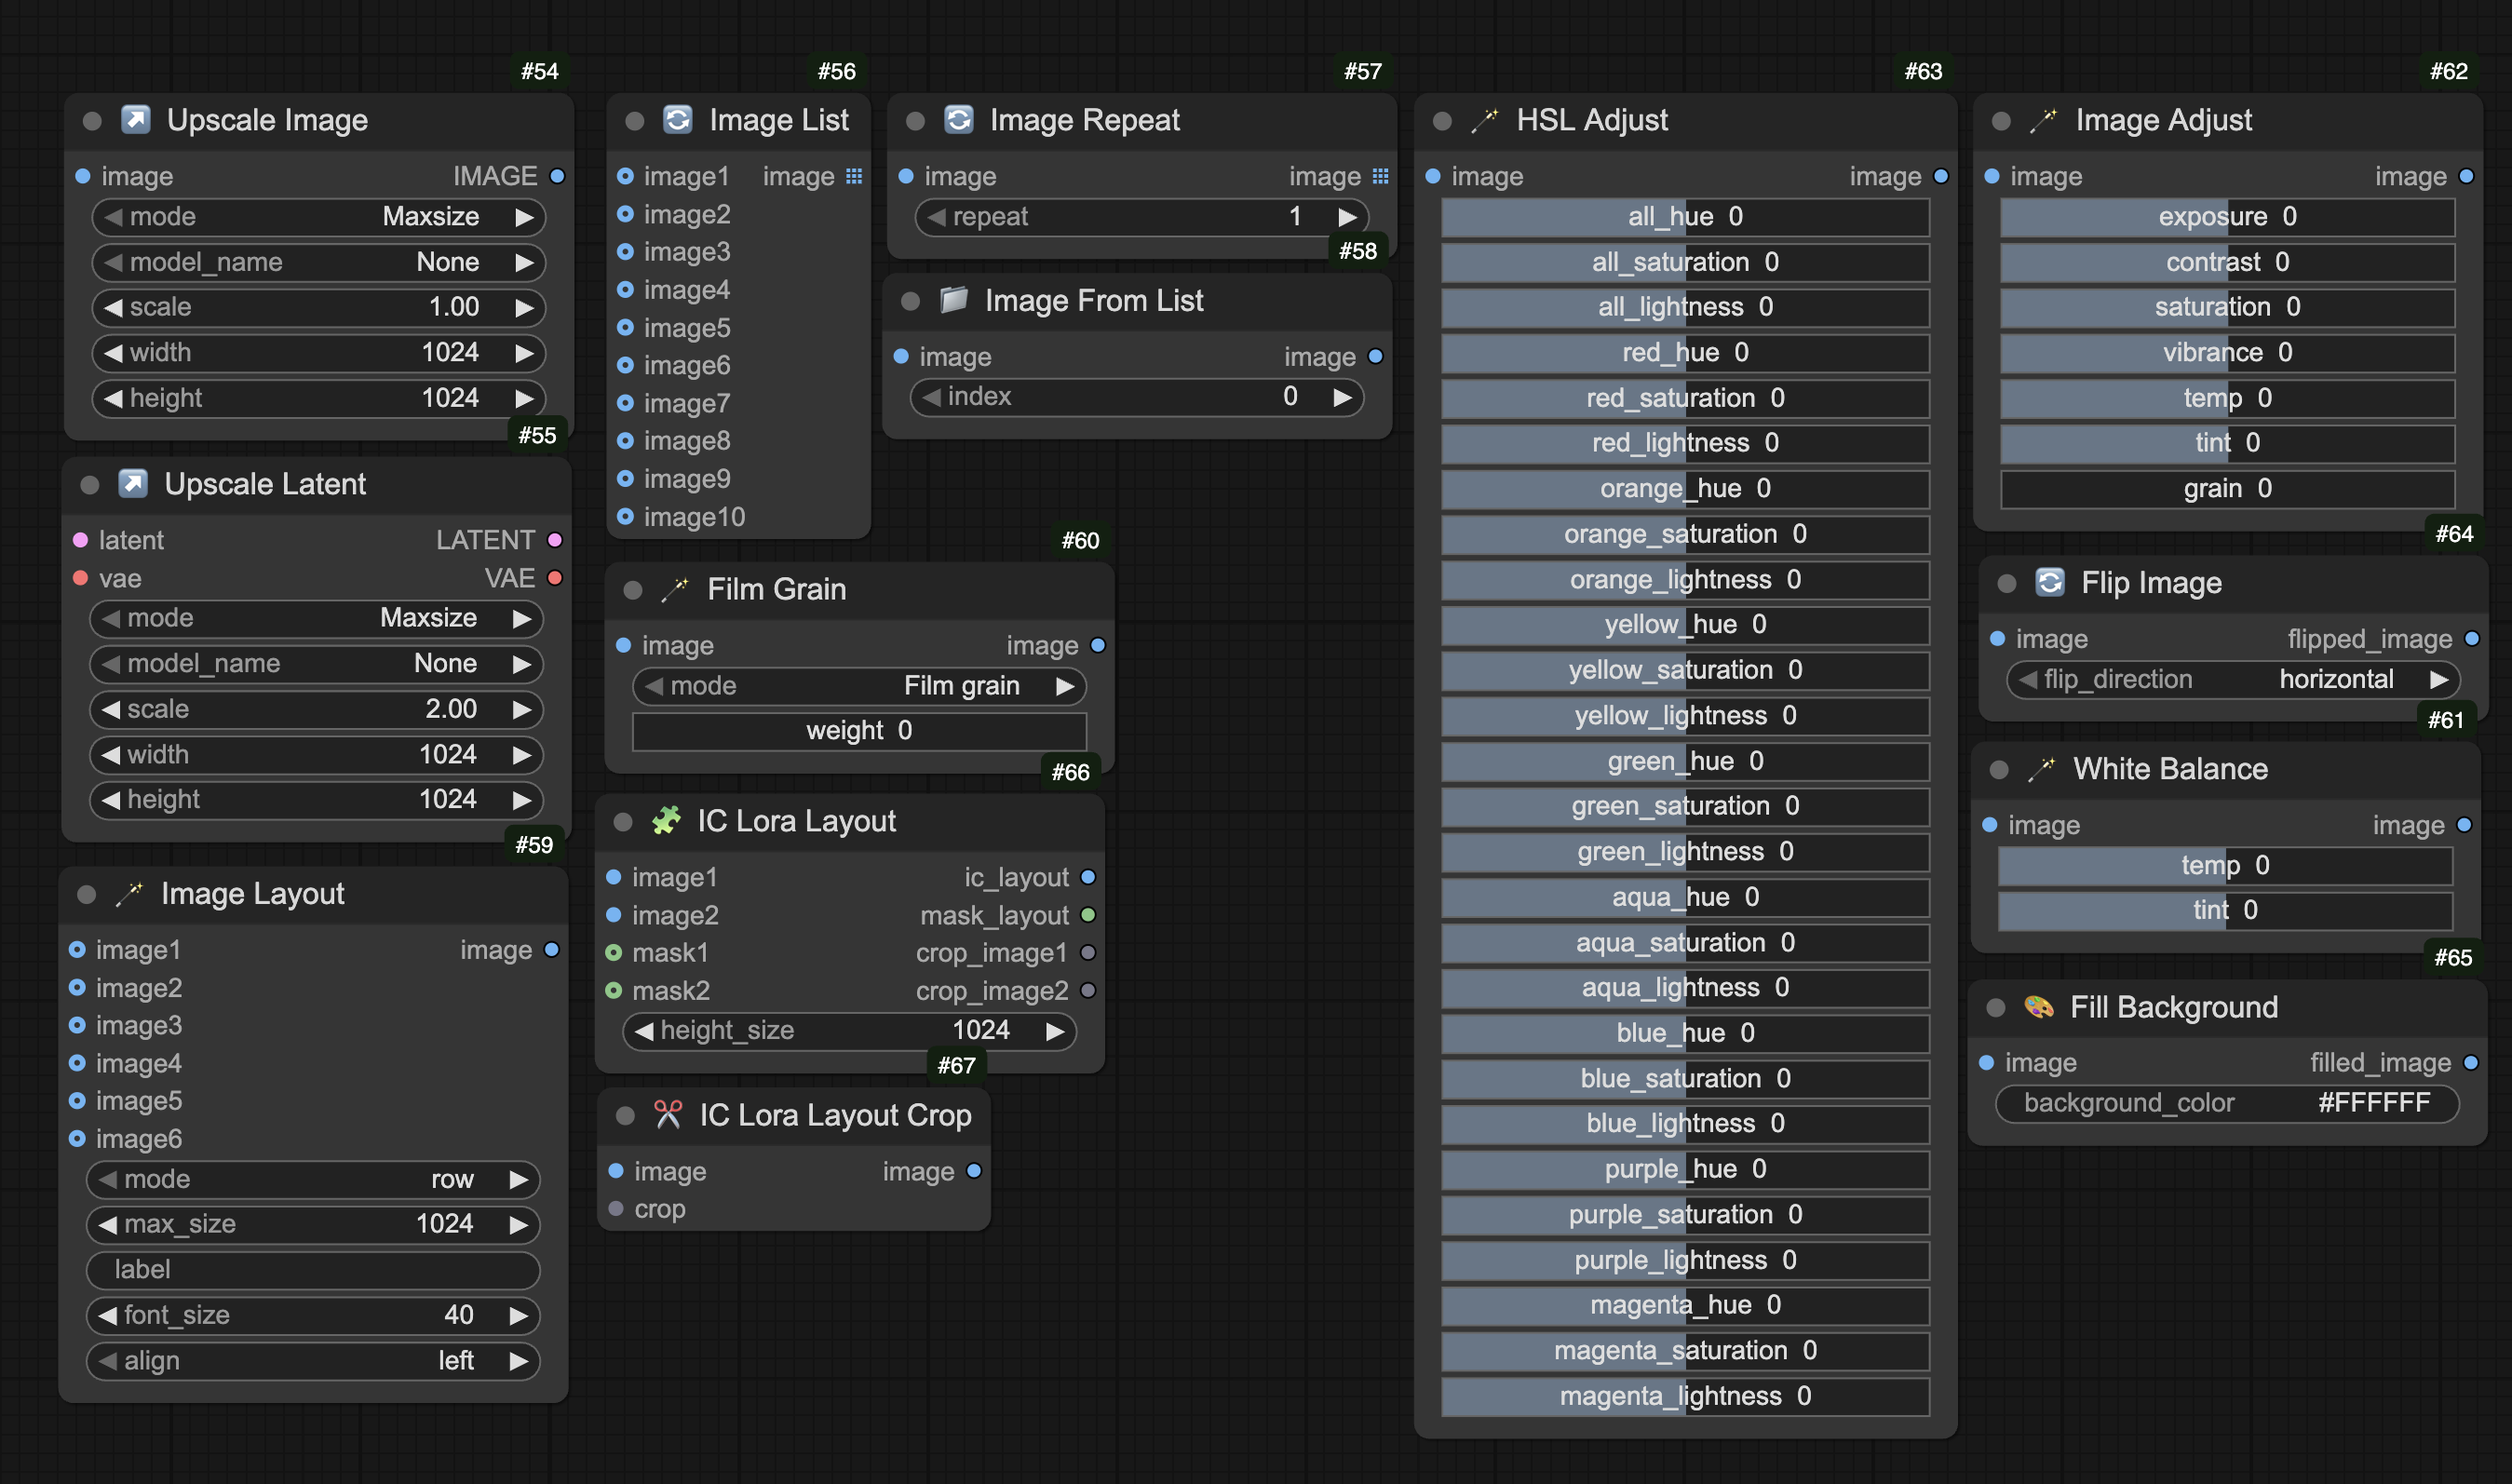Click the Flip Image flipped_image output socket
Viewport: 2512px width, 1484px height.
2472,639
